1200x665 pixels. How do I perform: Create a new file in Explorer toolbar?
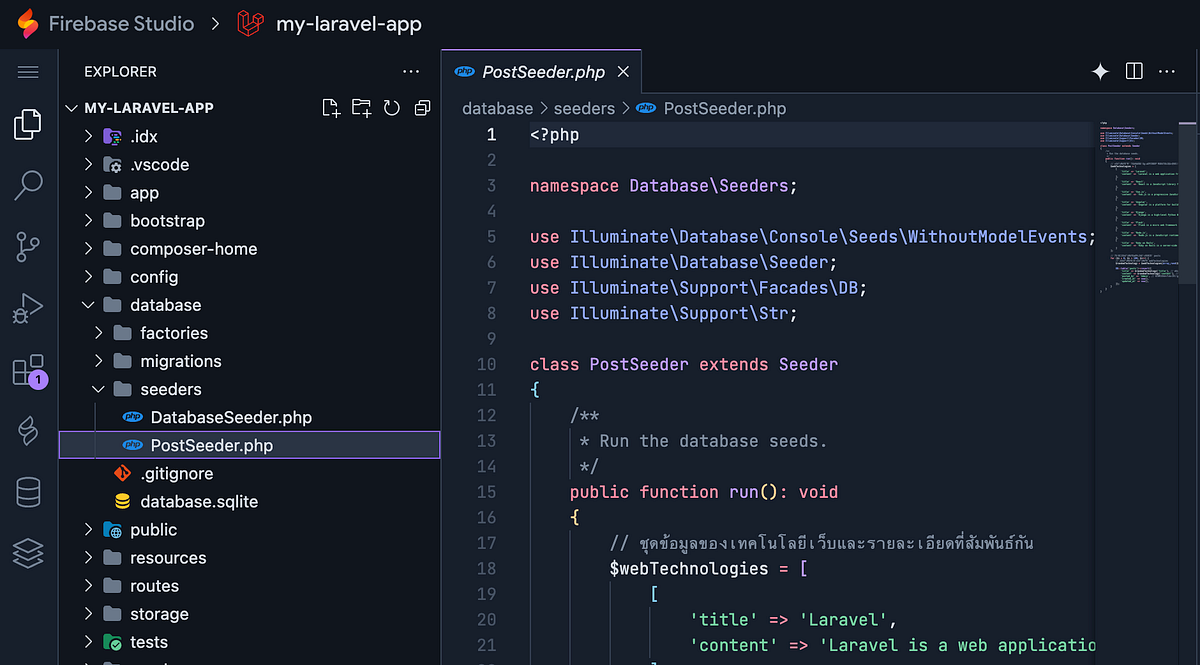point(331,107)
